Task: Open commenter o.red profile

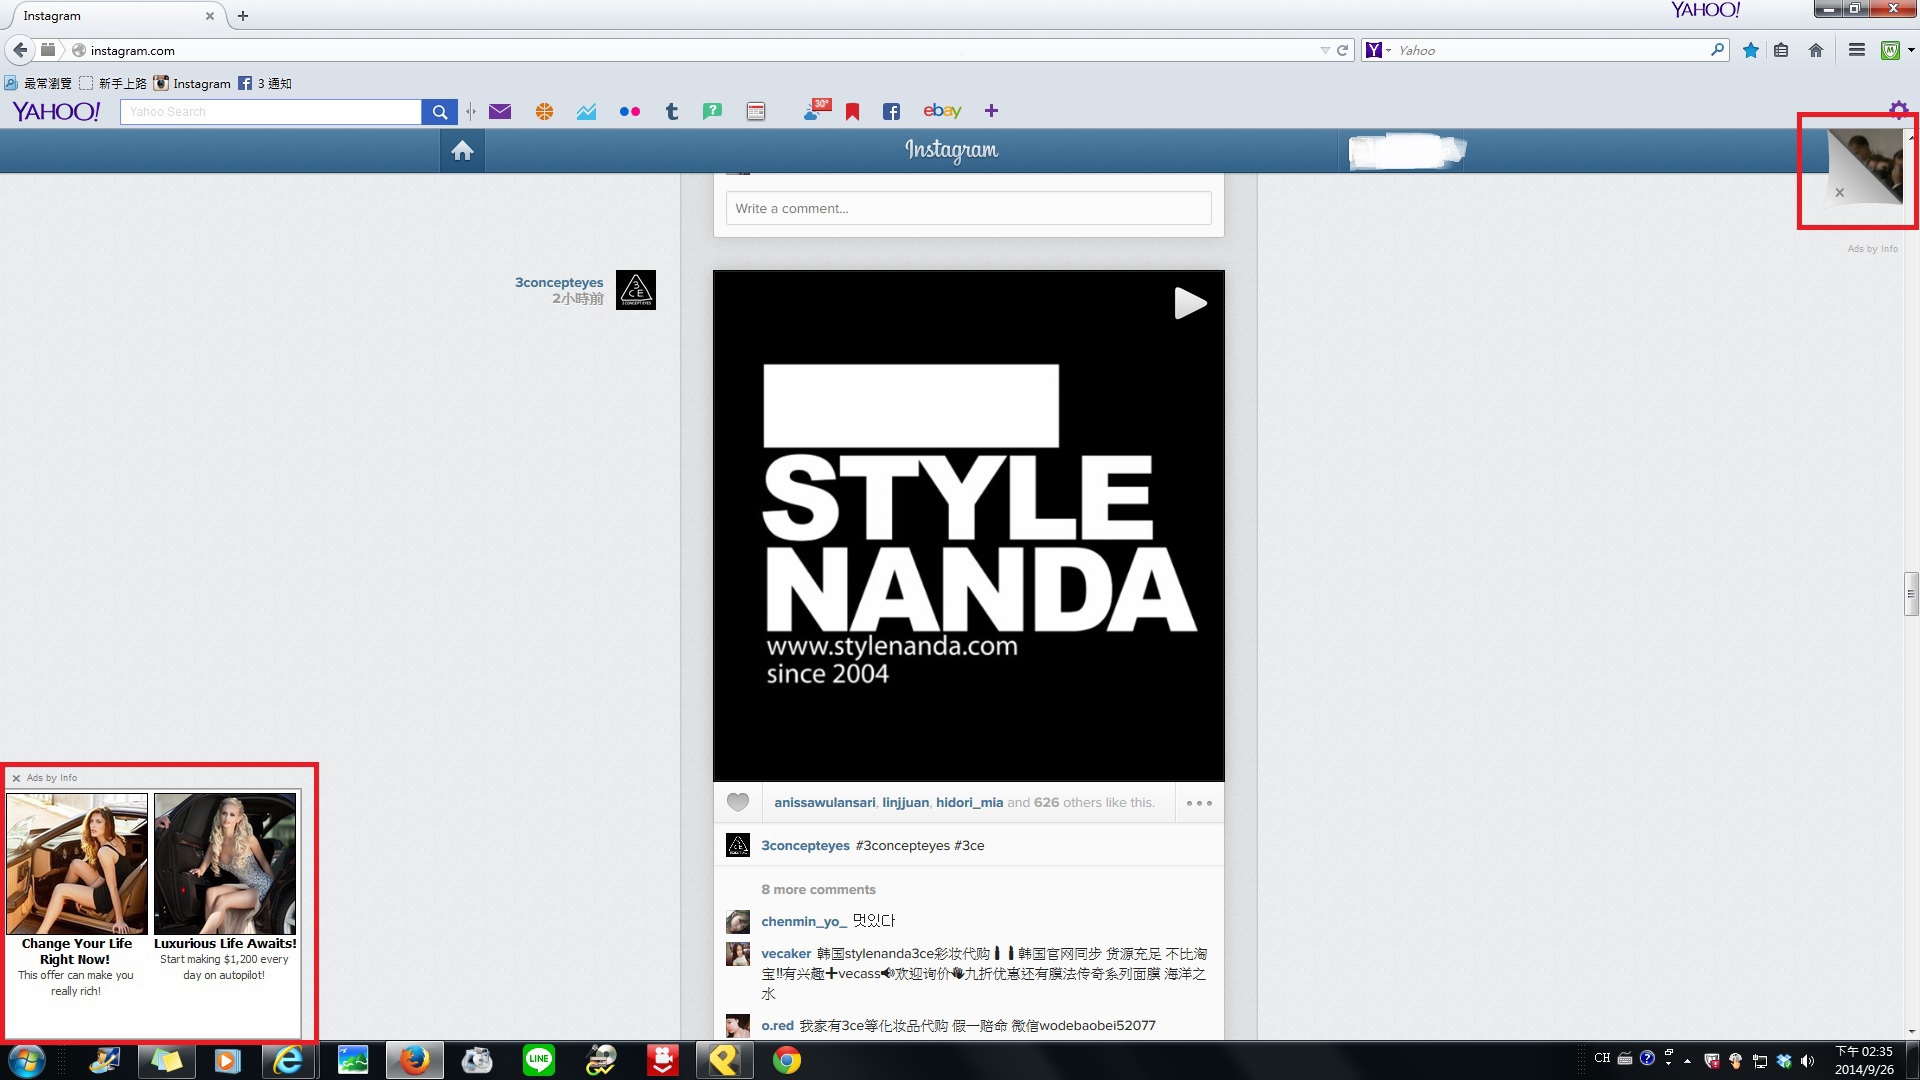Action: point(777,1025)
